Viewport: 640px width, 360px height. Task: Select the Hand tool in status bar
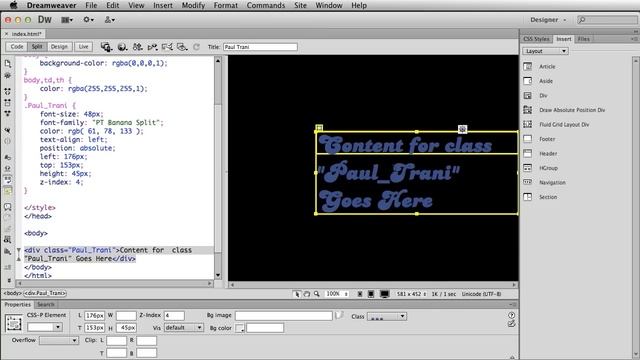click(x=307, y=294)
